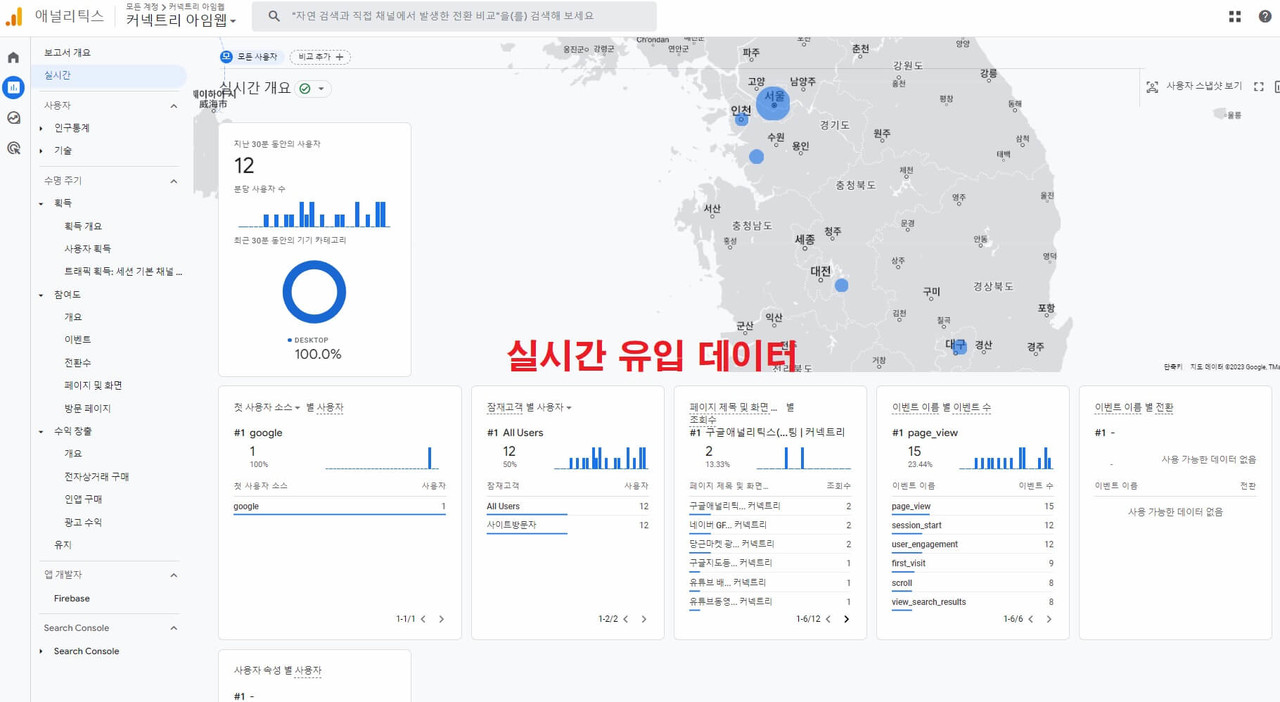The width and height of the screenshot is (1280, 702).
Task: Open 유지 report in sidebar
Action: tap(63, 545)
